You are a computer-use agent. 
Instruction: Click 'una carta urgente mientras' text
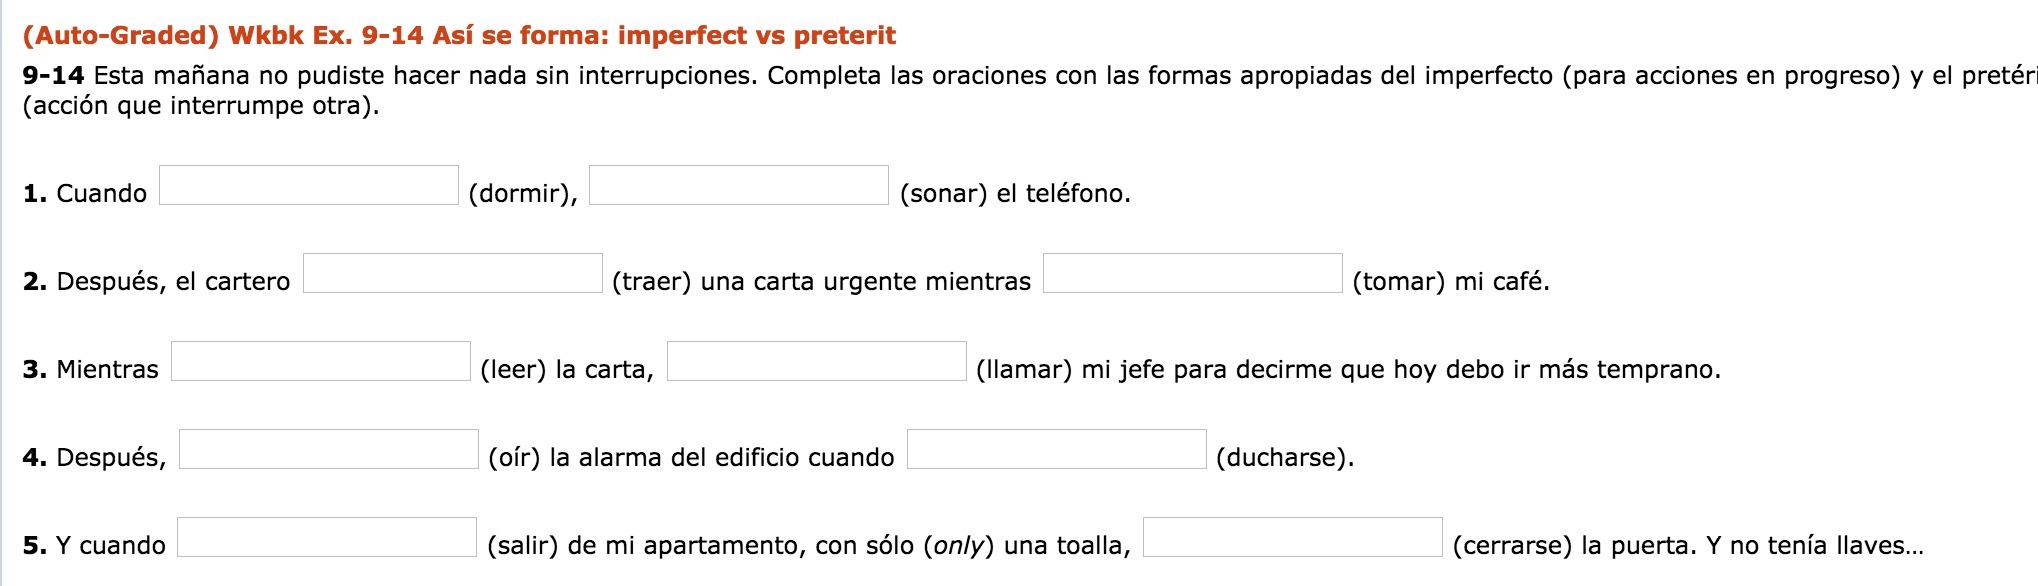click(866, 282)
